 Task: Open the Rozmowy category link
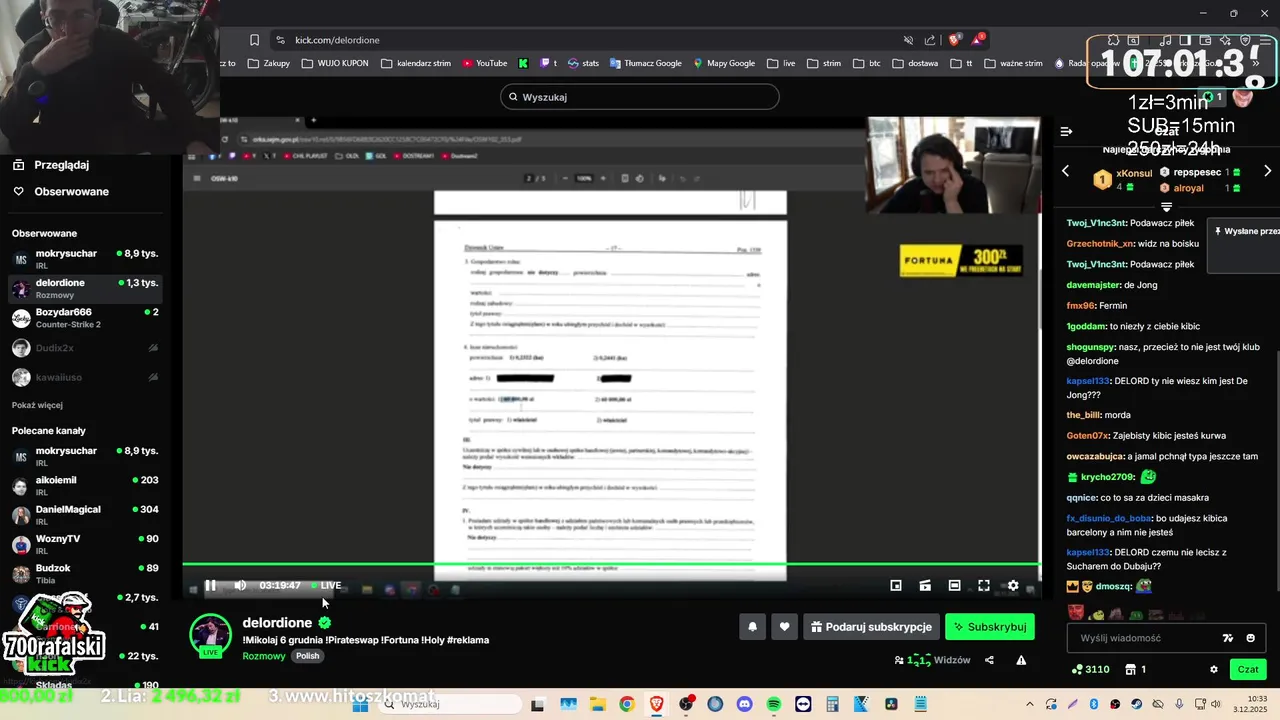point(264,656)
